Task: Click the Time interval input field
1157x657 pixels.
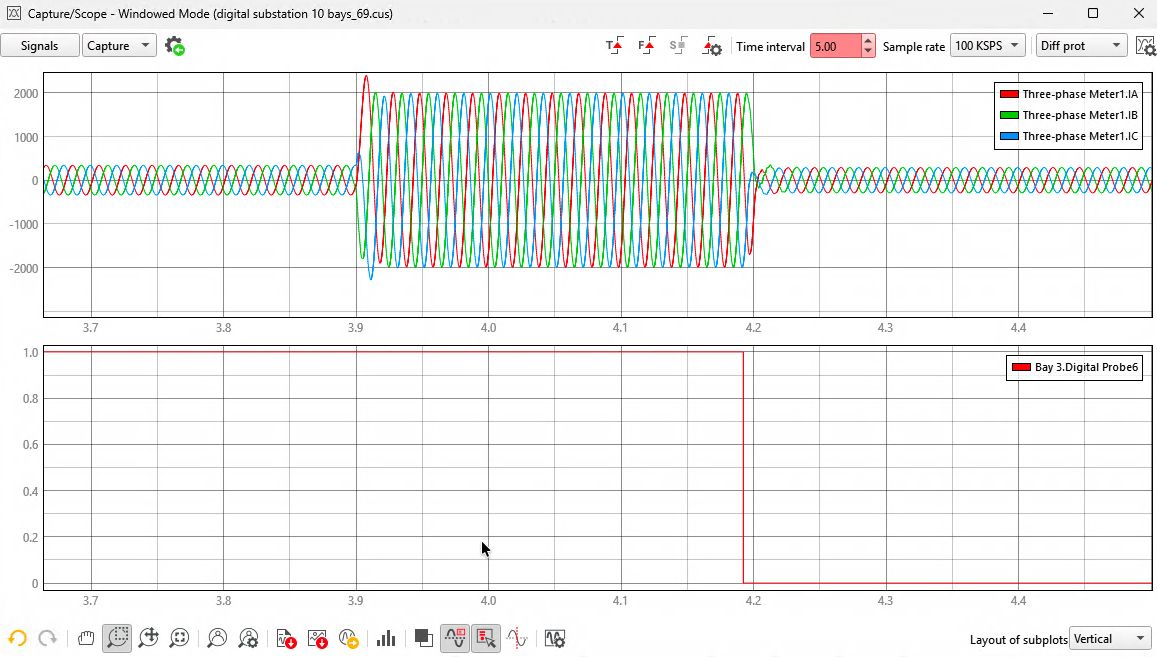Action: coord(835,46)
